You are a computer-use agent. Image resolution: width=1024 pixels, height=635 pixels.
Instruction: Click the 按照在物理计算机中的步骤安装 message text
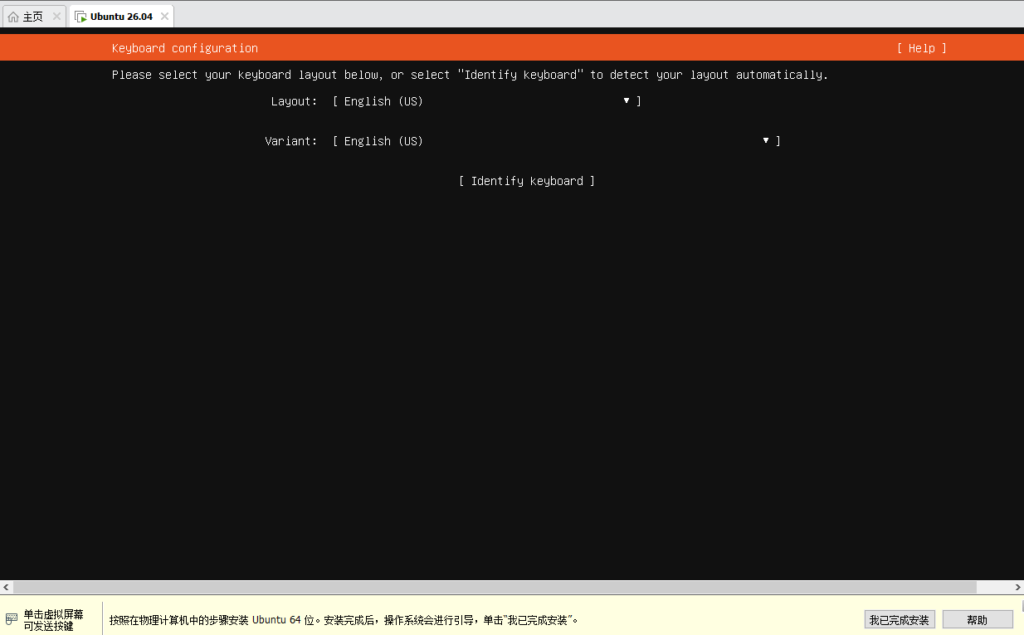(x=344, y=620)
